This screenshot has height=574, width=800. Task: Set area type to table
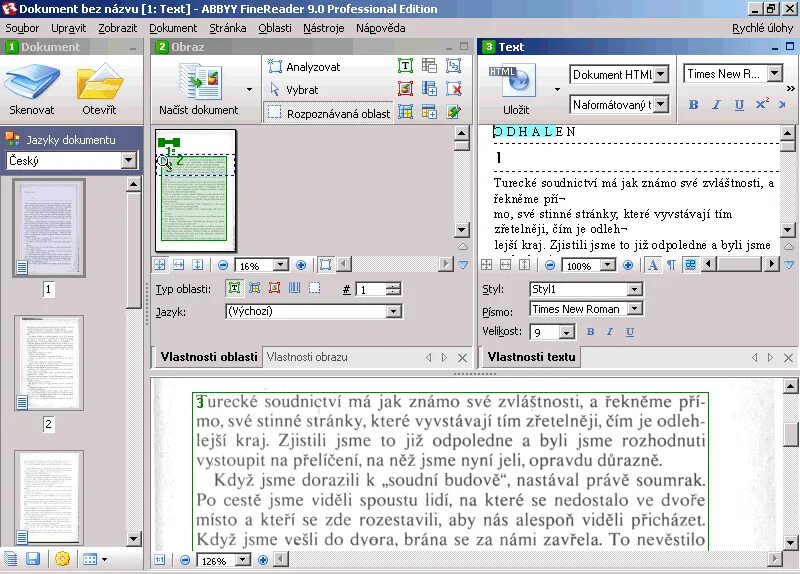coord(254,288)
